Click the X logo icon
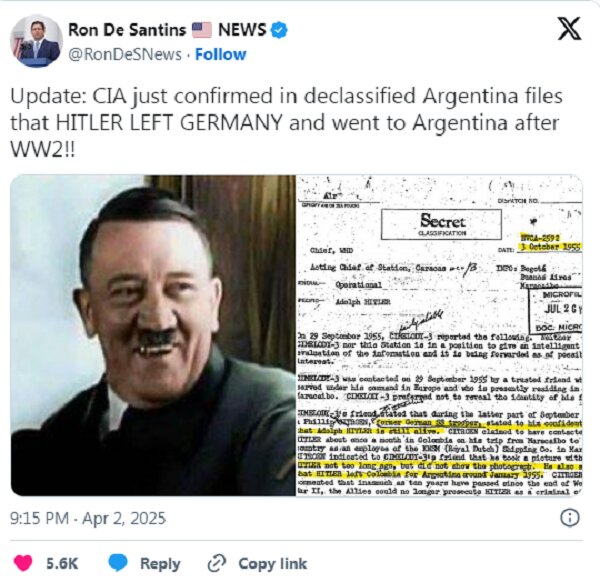The image size is (600, 582). tap(569, 29)
